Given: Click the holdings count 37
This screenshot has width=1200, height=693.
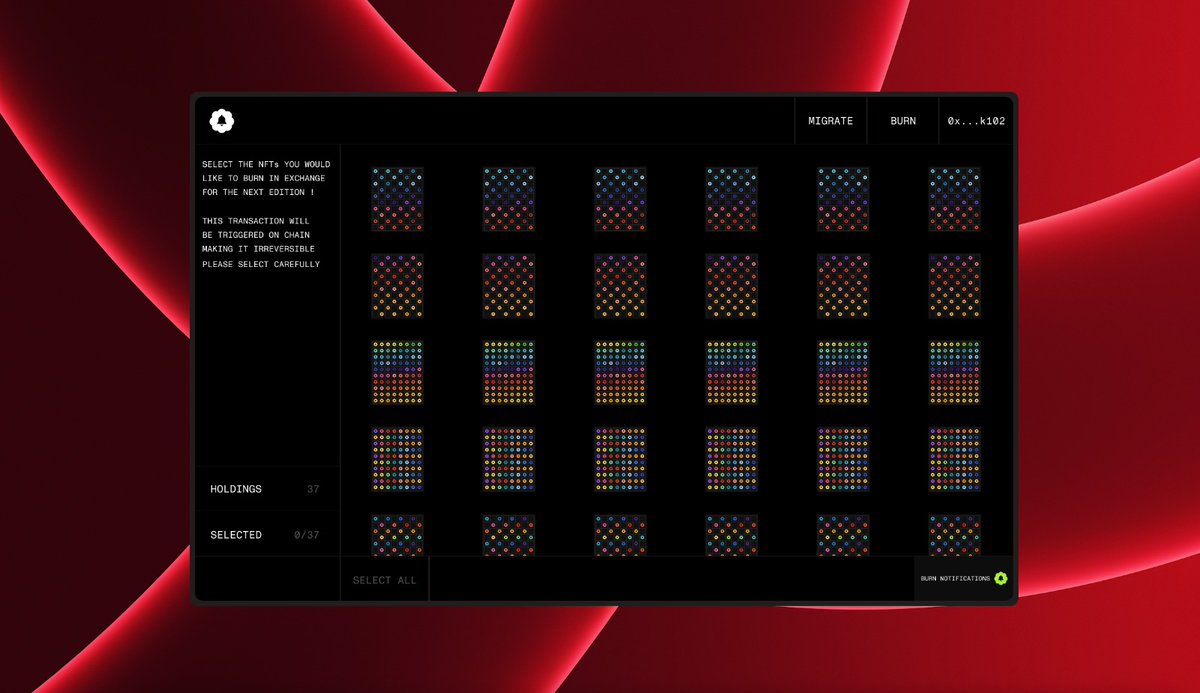Looking at the screenshot, I should [x=313, y=489].
